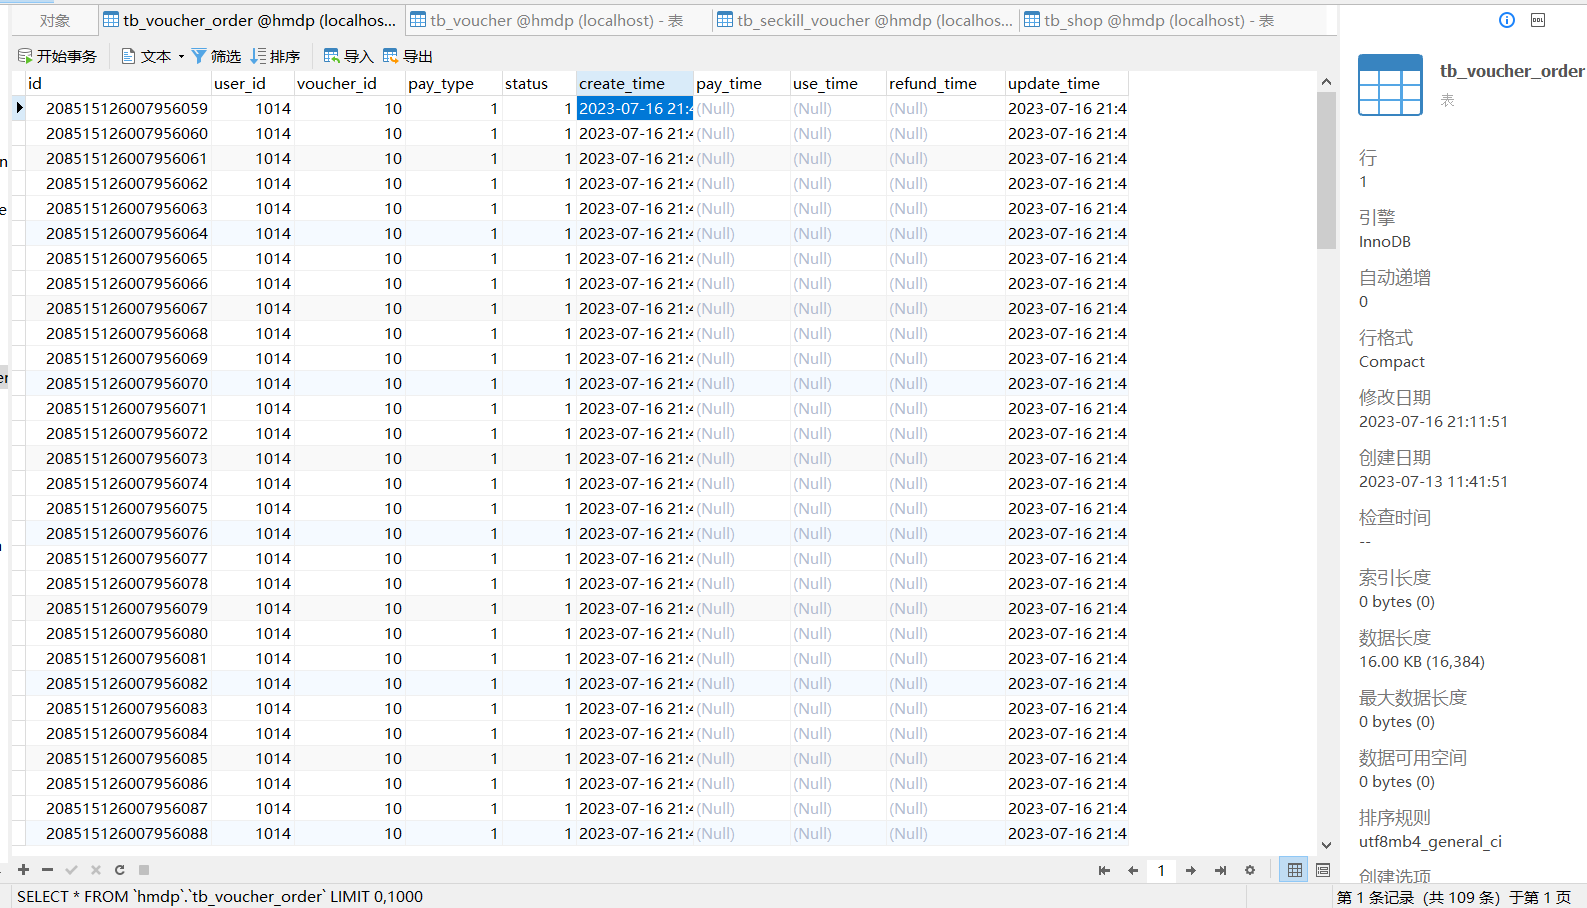Click the discard changes X icon

point(96,870)
